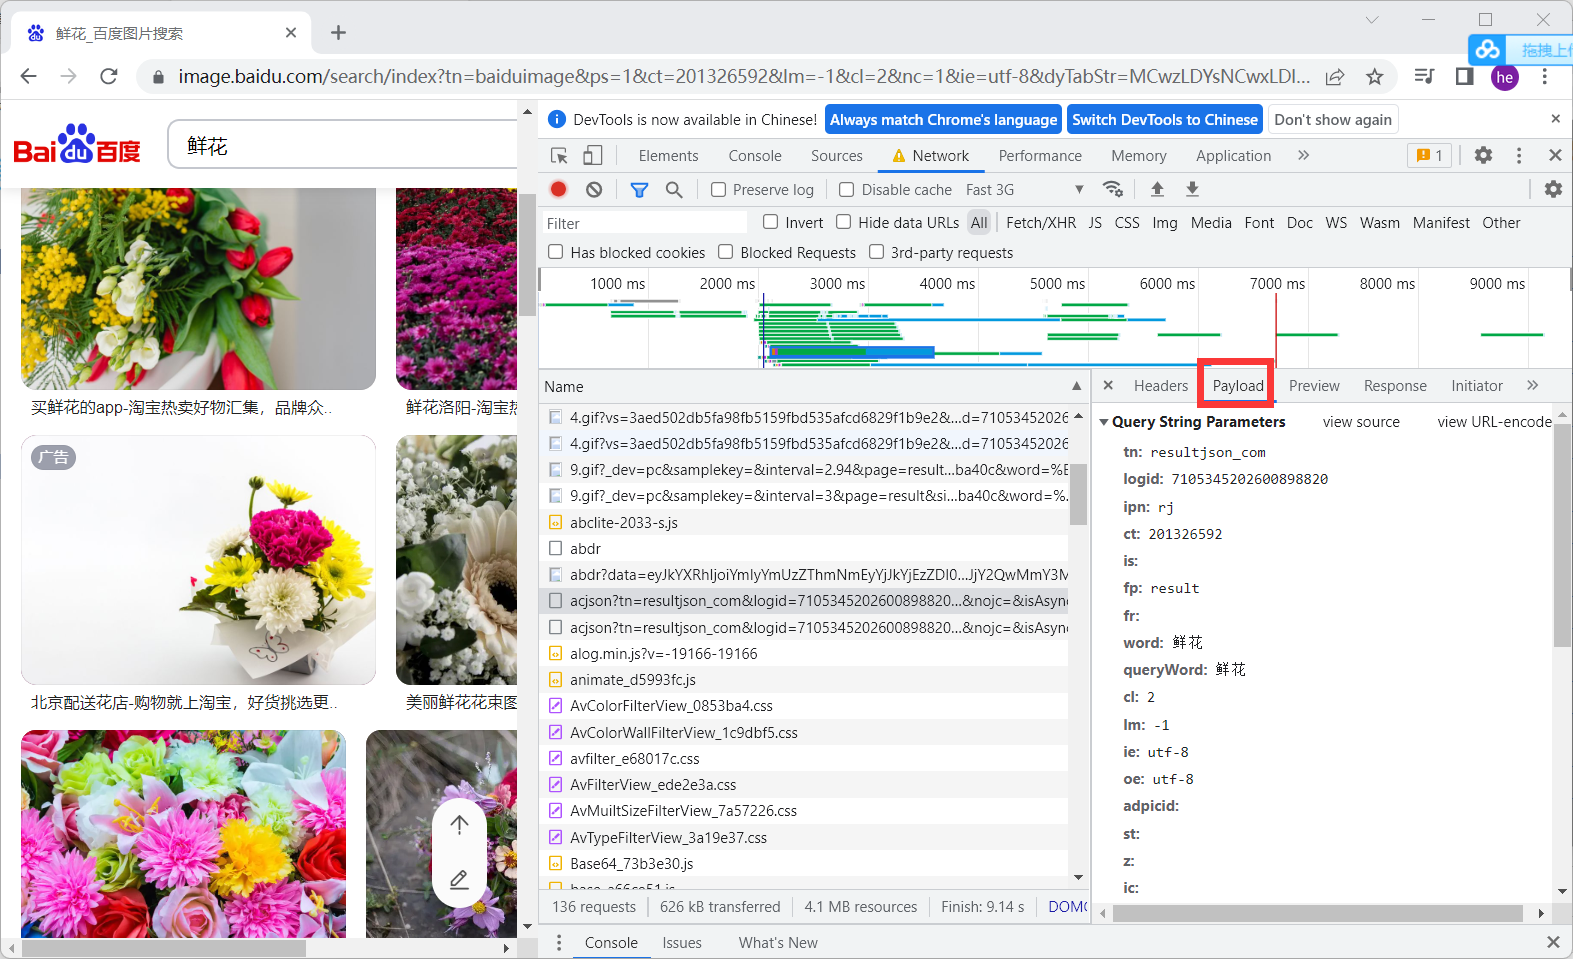The image size is (1573, 959).
Task: Click the issues warning badge showing 1
Action: coord(1429,155)
